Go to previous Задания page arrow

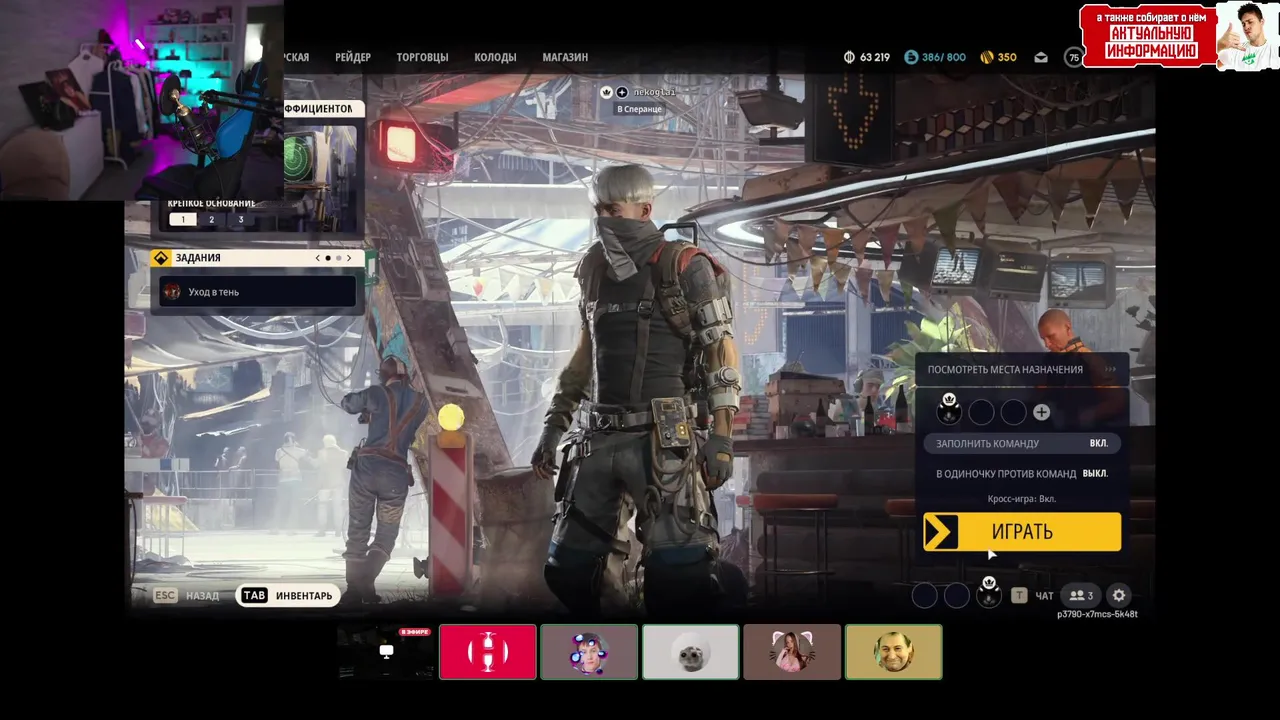click(318, 258)
